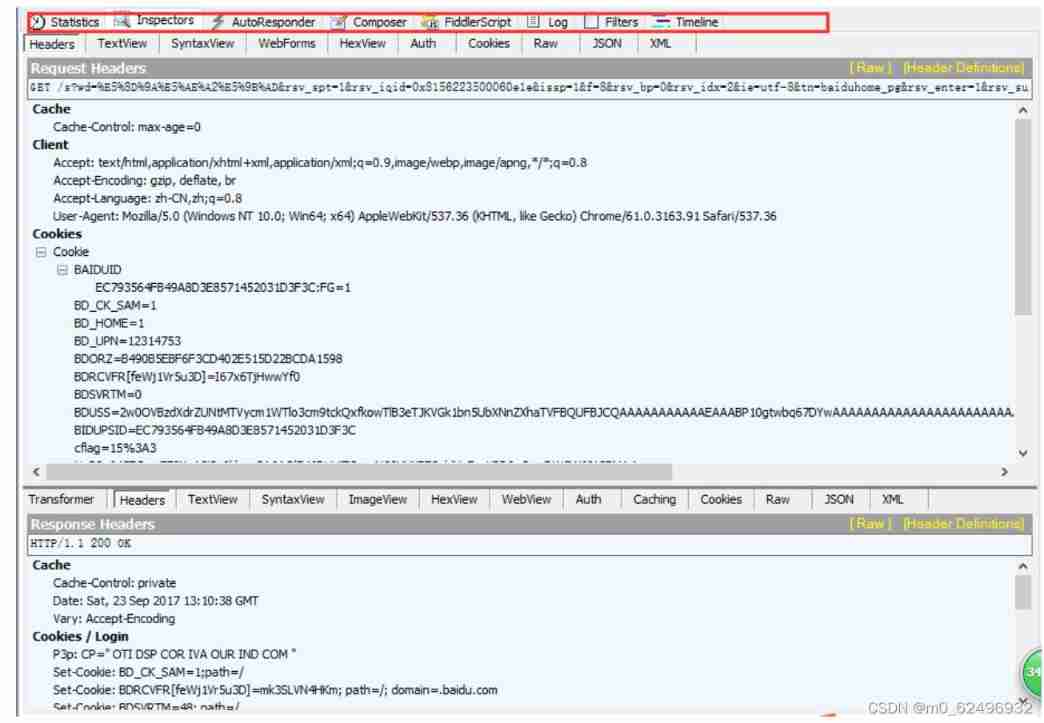1044x723 pixels.
Task: Click Header Definitions link in Request Headers
Action: (x=963, y=68)
